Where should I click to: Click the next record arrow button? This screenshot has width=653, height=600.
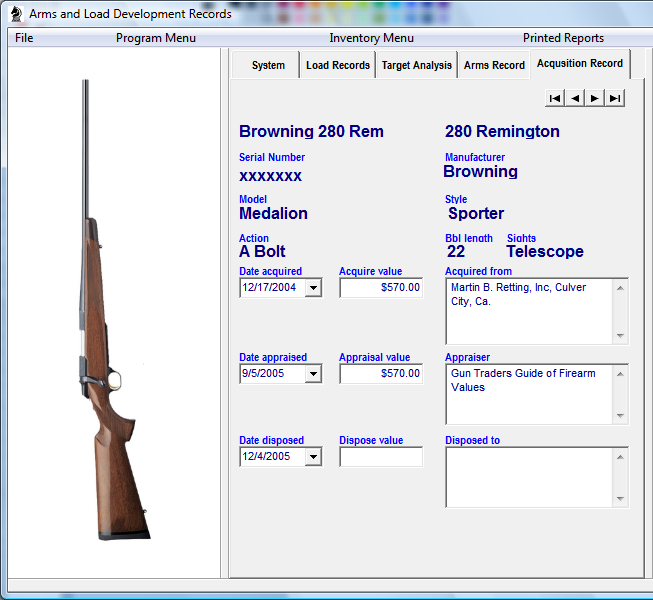[x=595, y=98]
